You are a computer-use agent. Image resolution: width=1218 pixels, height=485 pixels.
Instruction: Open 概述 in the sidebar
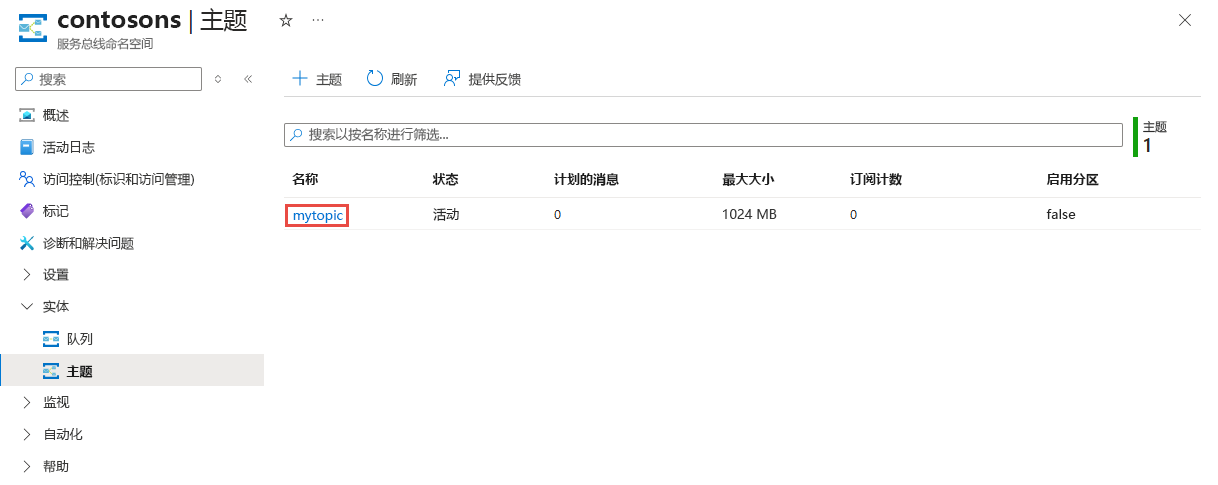click(x=56, y=116)
